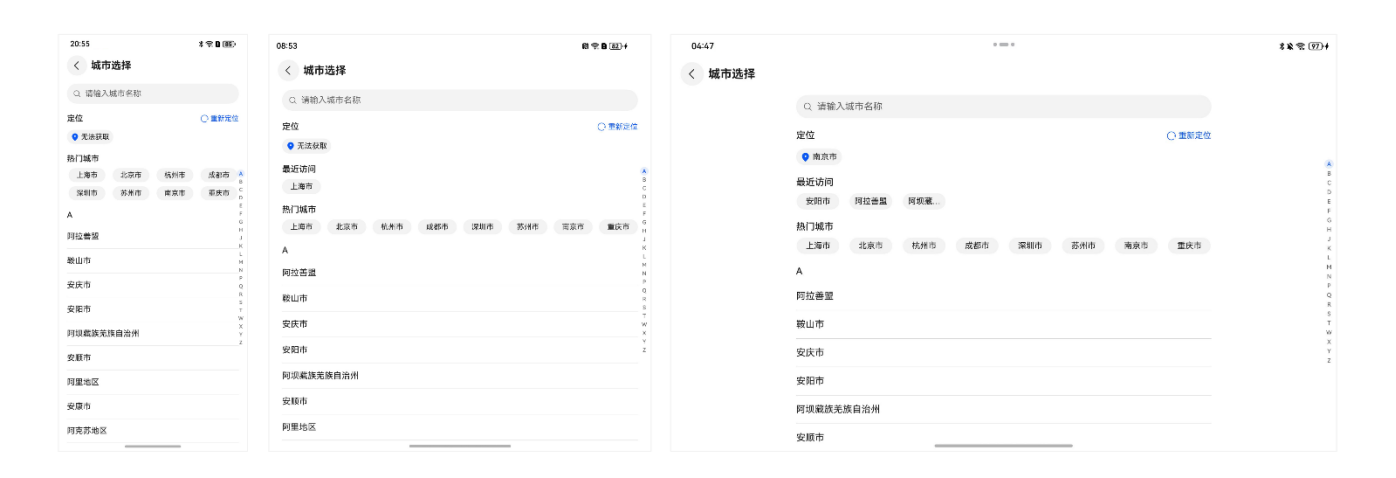Select 苏州市 hot city chip on 04:47 tablet screen
Image resolution: width=1396 pixels, height=478 pixels.
[1083, 245]
